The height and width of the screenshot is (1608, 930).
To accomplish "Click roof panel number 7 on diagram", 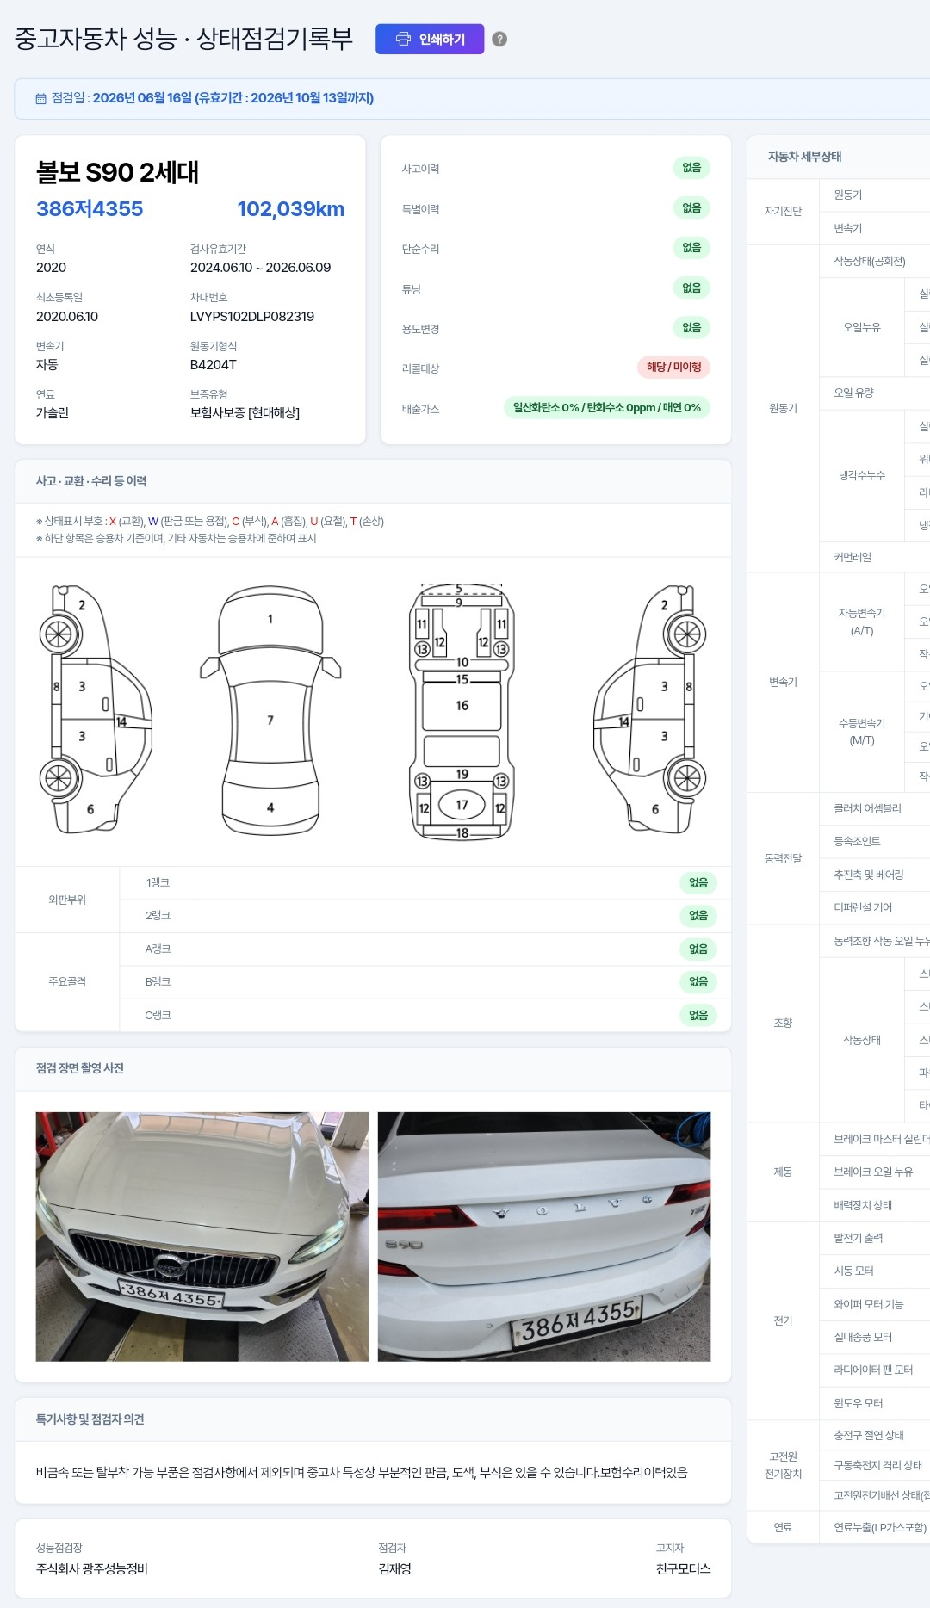I will [270, 720].
